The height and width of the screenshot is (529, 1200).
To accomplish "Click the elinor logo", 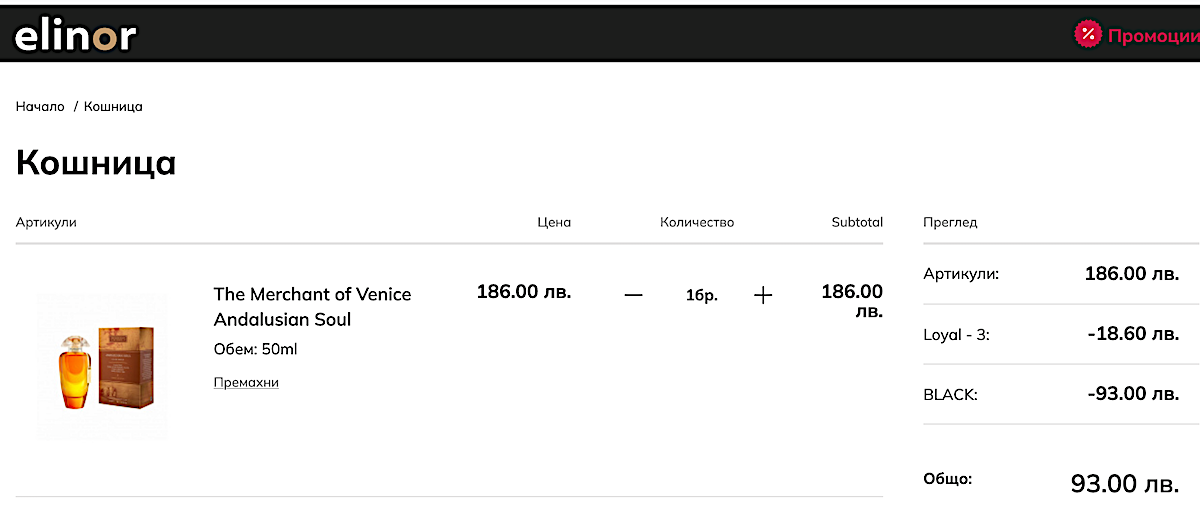I will point(75,36).
